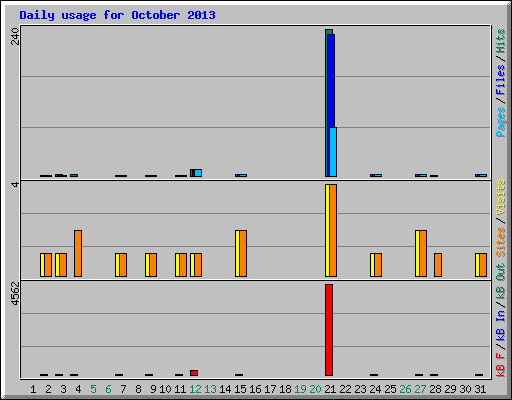Image resolution: width=512 pixels, height=400 pixels.
Task: Click the 'Daily usage for October 2013' title
Action: (x=117, y=15)
